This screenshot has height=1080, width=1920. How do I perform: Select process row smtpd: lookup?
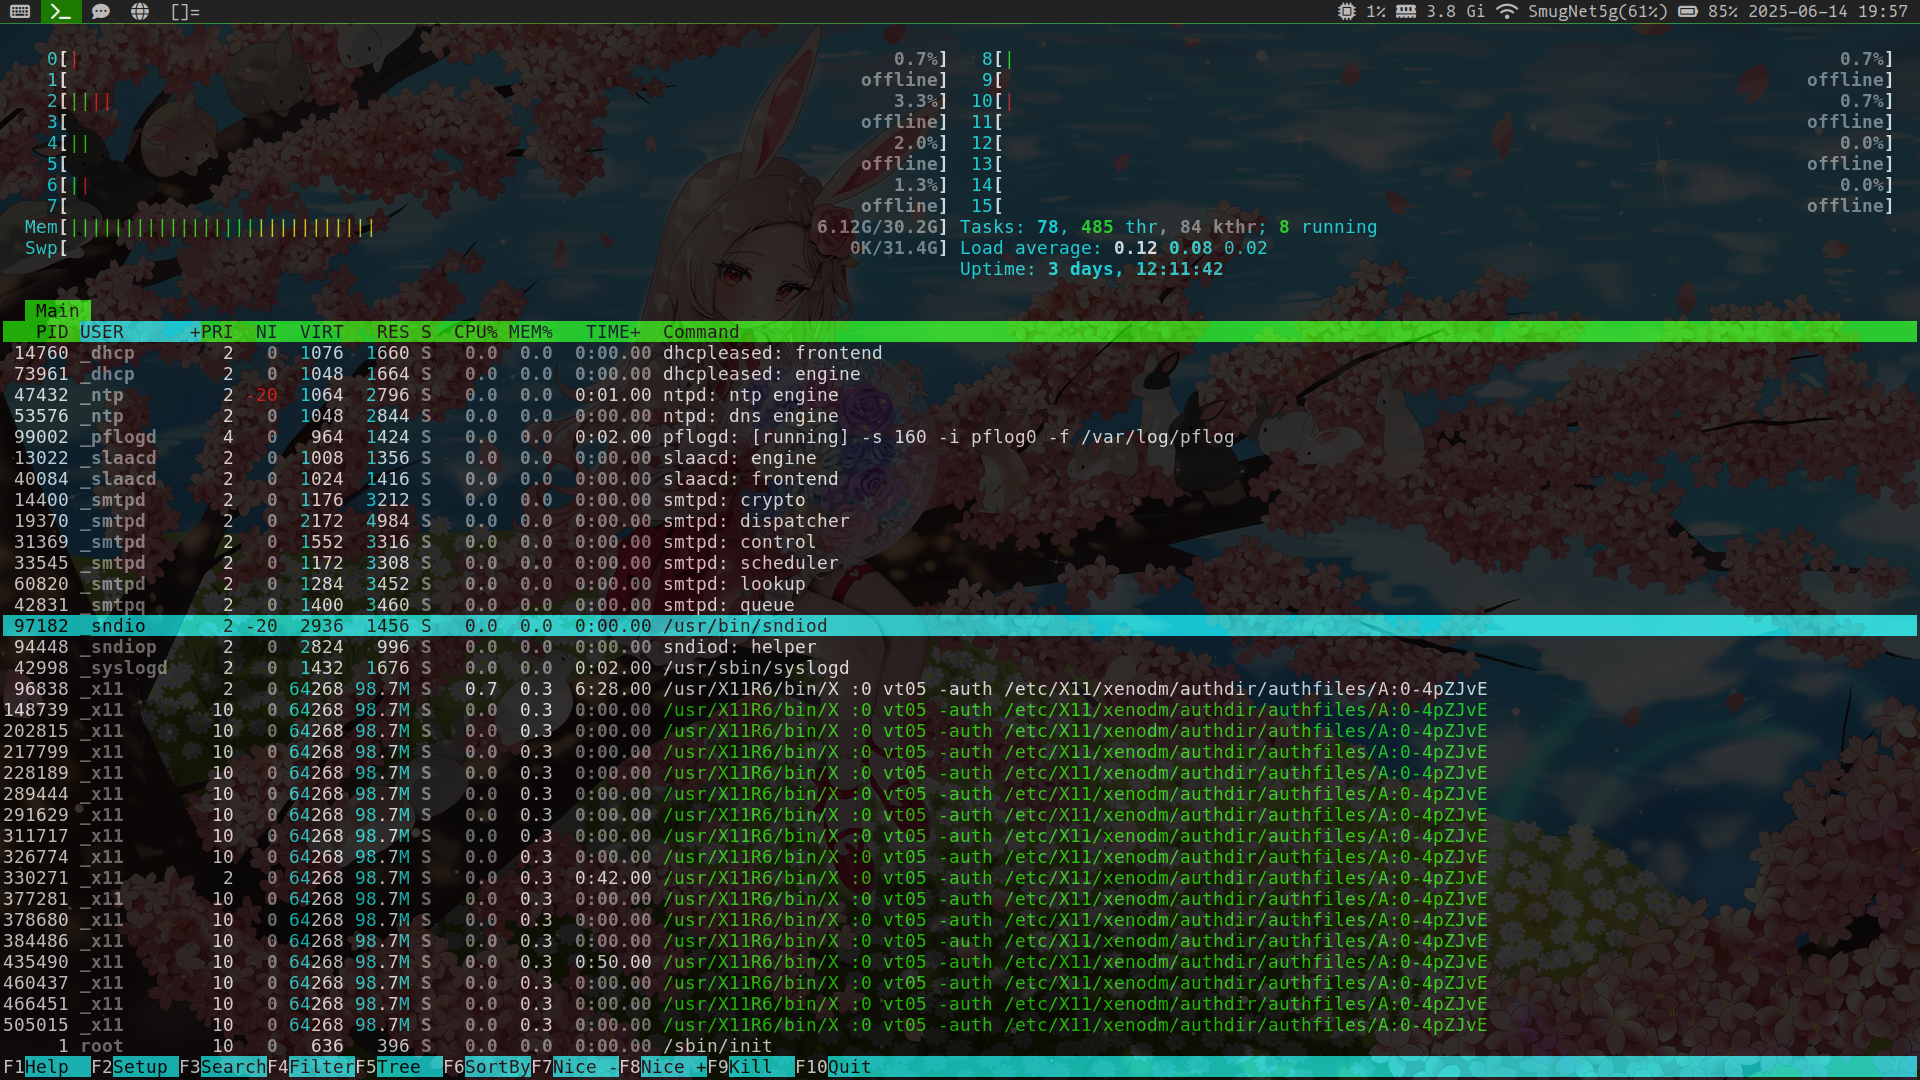tap(960, 584)
